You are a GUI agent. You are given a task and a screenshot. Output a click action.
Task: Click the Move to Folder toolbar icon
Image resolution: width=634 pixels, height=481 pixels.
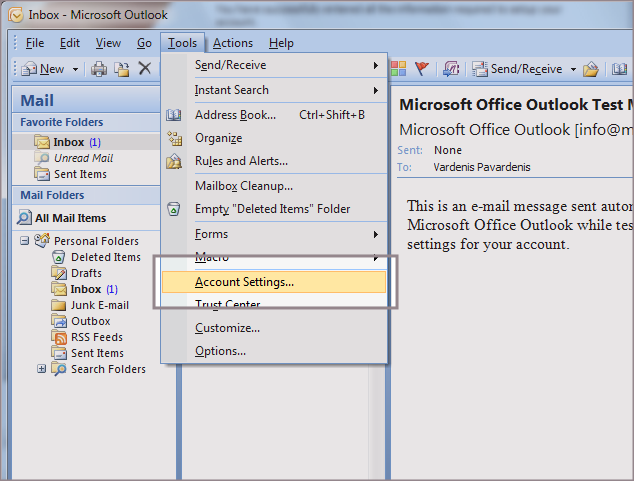click(x=122, y=69)
